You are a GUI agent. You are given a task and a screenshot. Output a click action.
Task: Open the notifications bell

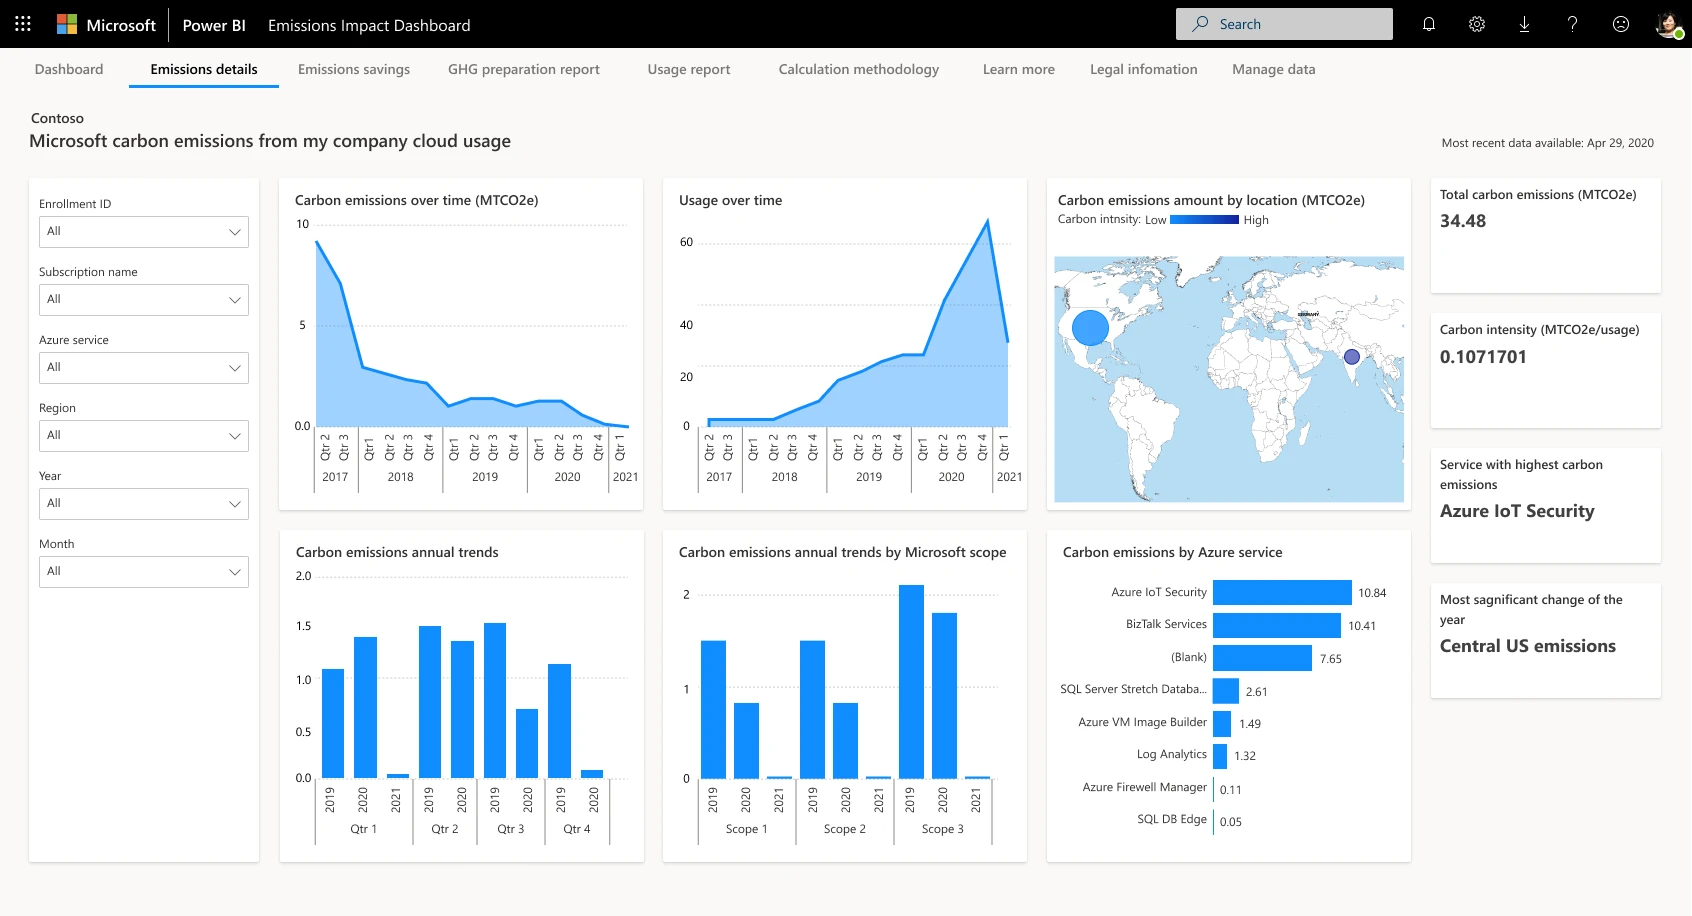(x=1428, y=23)
